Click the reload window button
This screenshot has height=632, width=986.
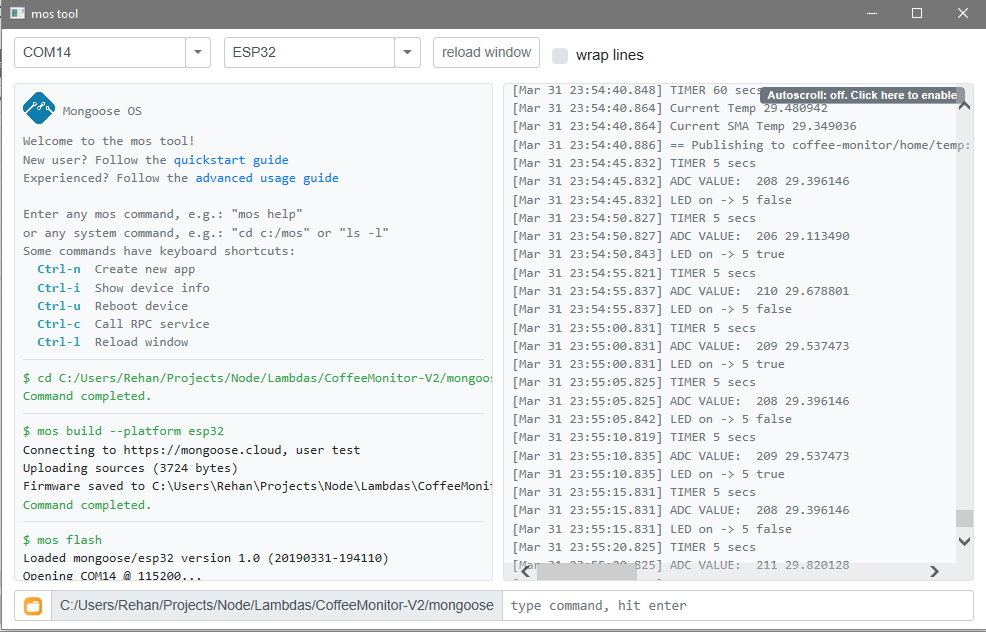486,52
